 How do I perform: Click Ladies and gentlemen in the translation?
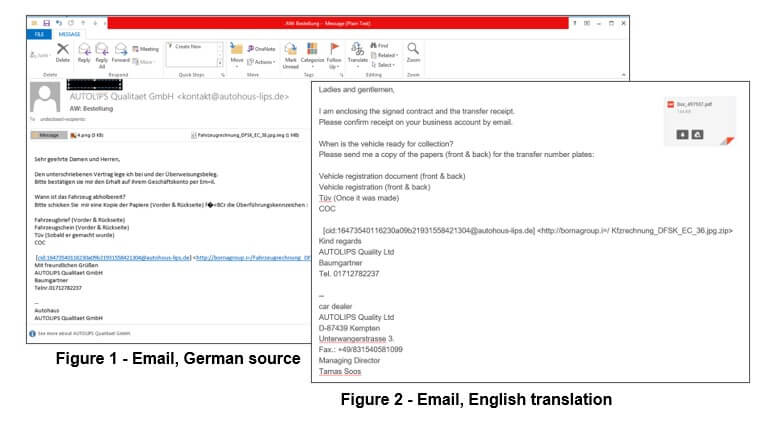pyautogui.click(x=357, y=90)
